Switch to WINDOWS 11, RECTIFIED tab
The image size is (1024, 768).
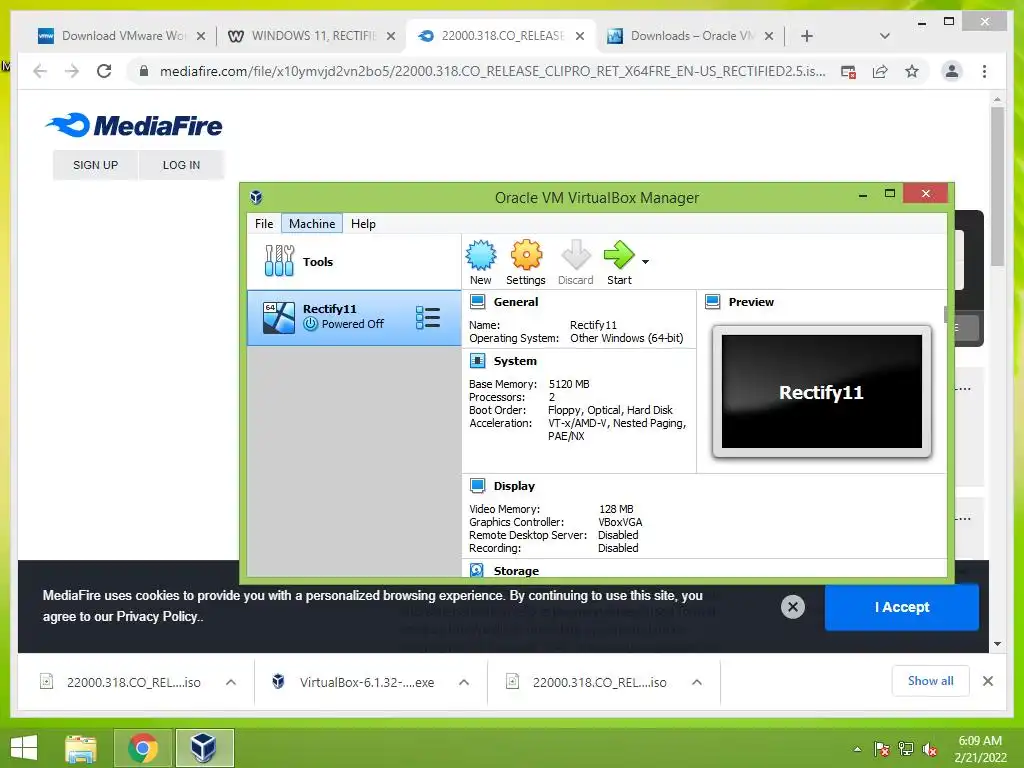tap(312, 36)
